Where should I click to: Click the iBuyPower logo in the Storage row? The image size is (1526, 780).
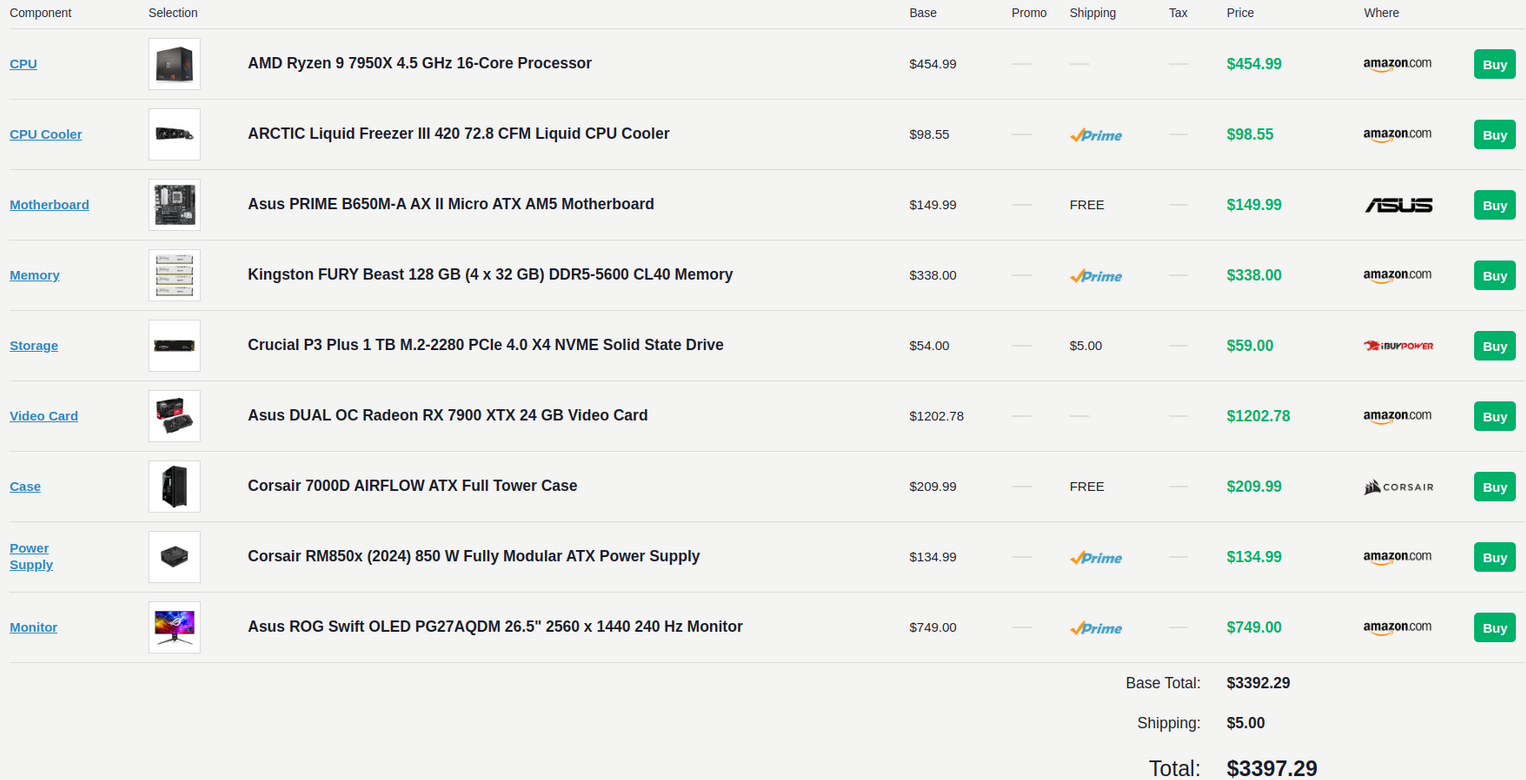pos(1398,346)
